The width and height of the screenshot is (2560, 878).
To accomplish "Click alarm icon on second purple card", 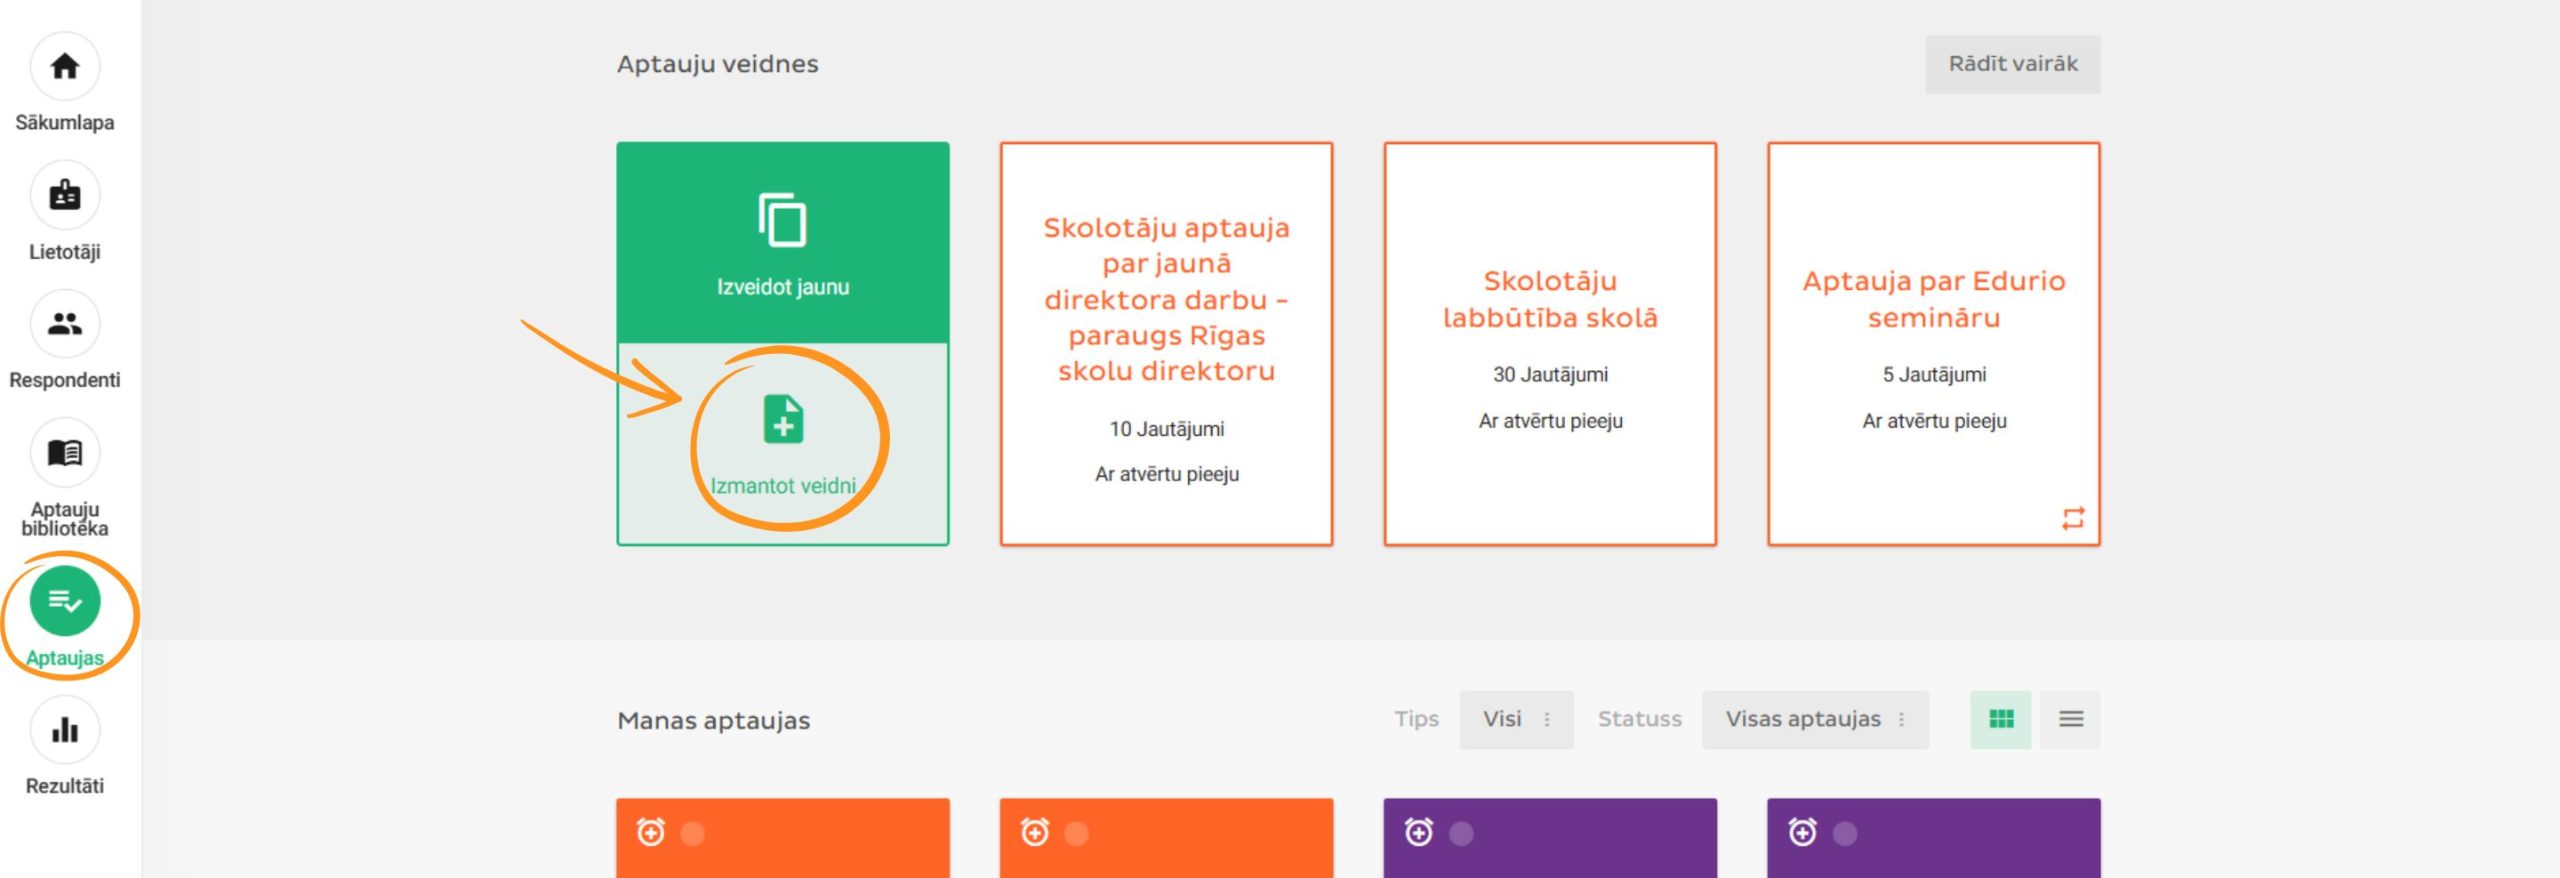I will click(1802, 832).
